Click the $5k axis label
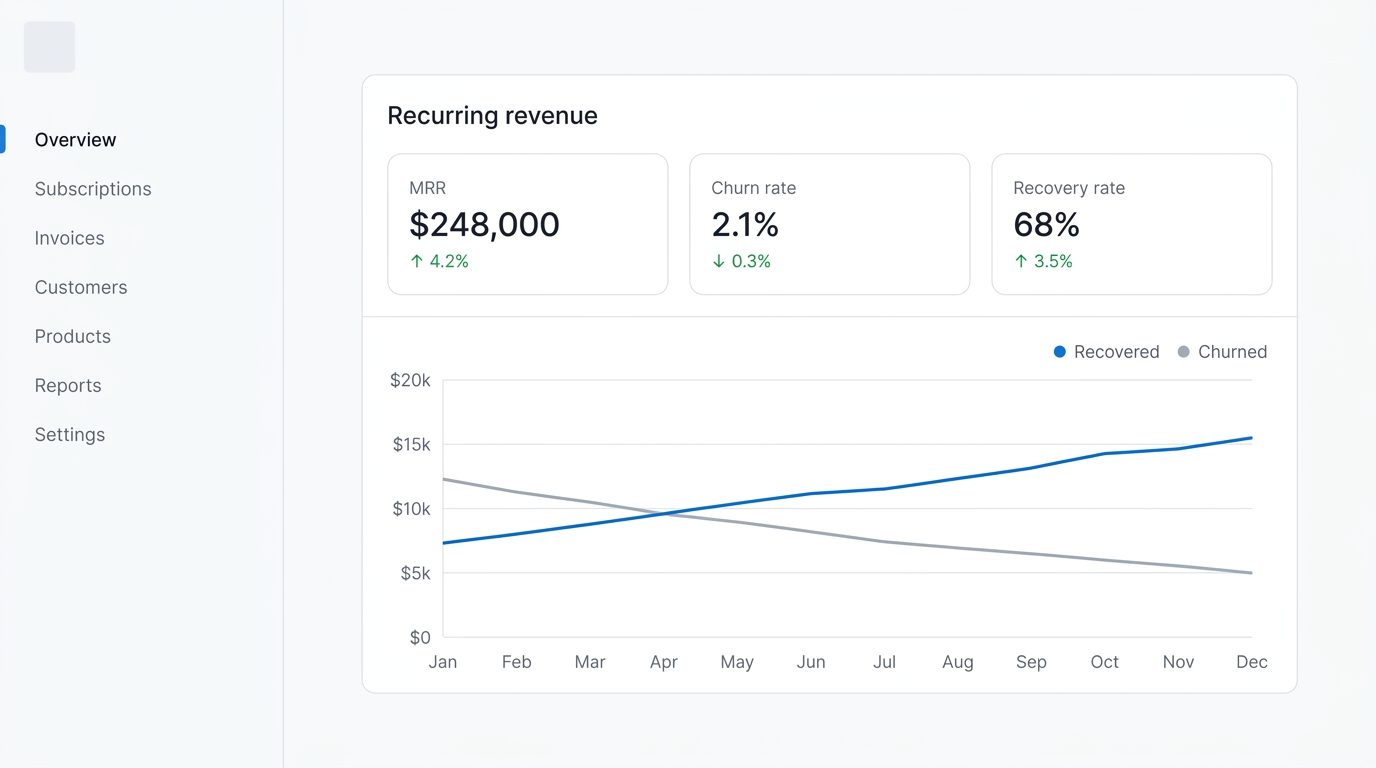This screenshot has height=768, width=1376. [x=415, y=573]
